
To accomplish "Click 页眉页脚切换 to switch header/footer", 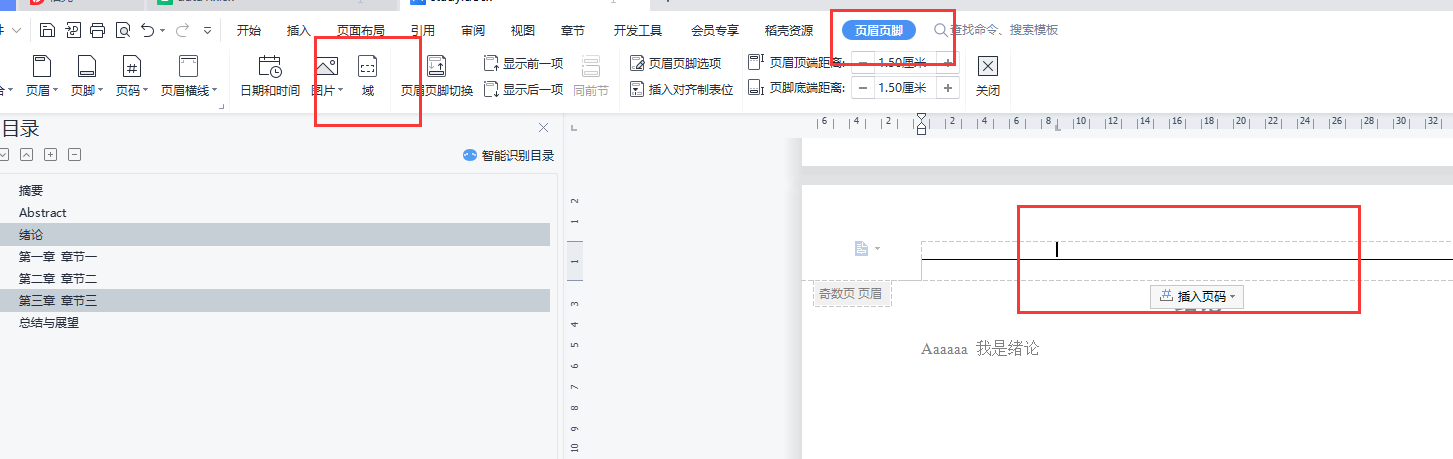I will click(437, 78).
